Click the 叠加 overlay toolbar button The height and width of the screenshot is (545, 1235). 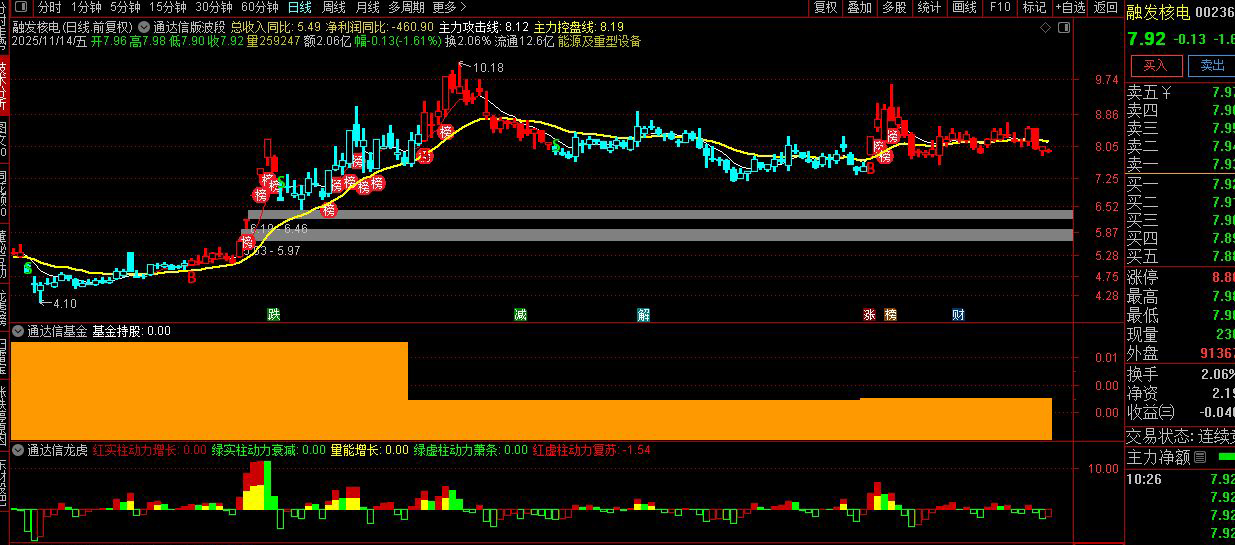[859, 7]
